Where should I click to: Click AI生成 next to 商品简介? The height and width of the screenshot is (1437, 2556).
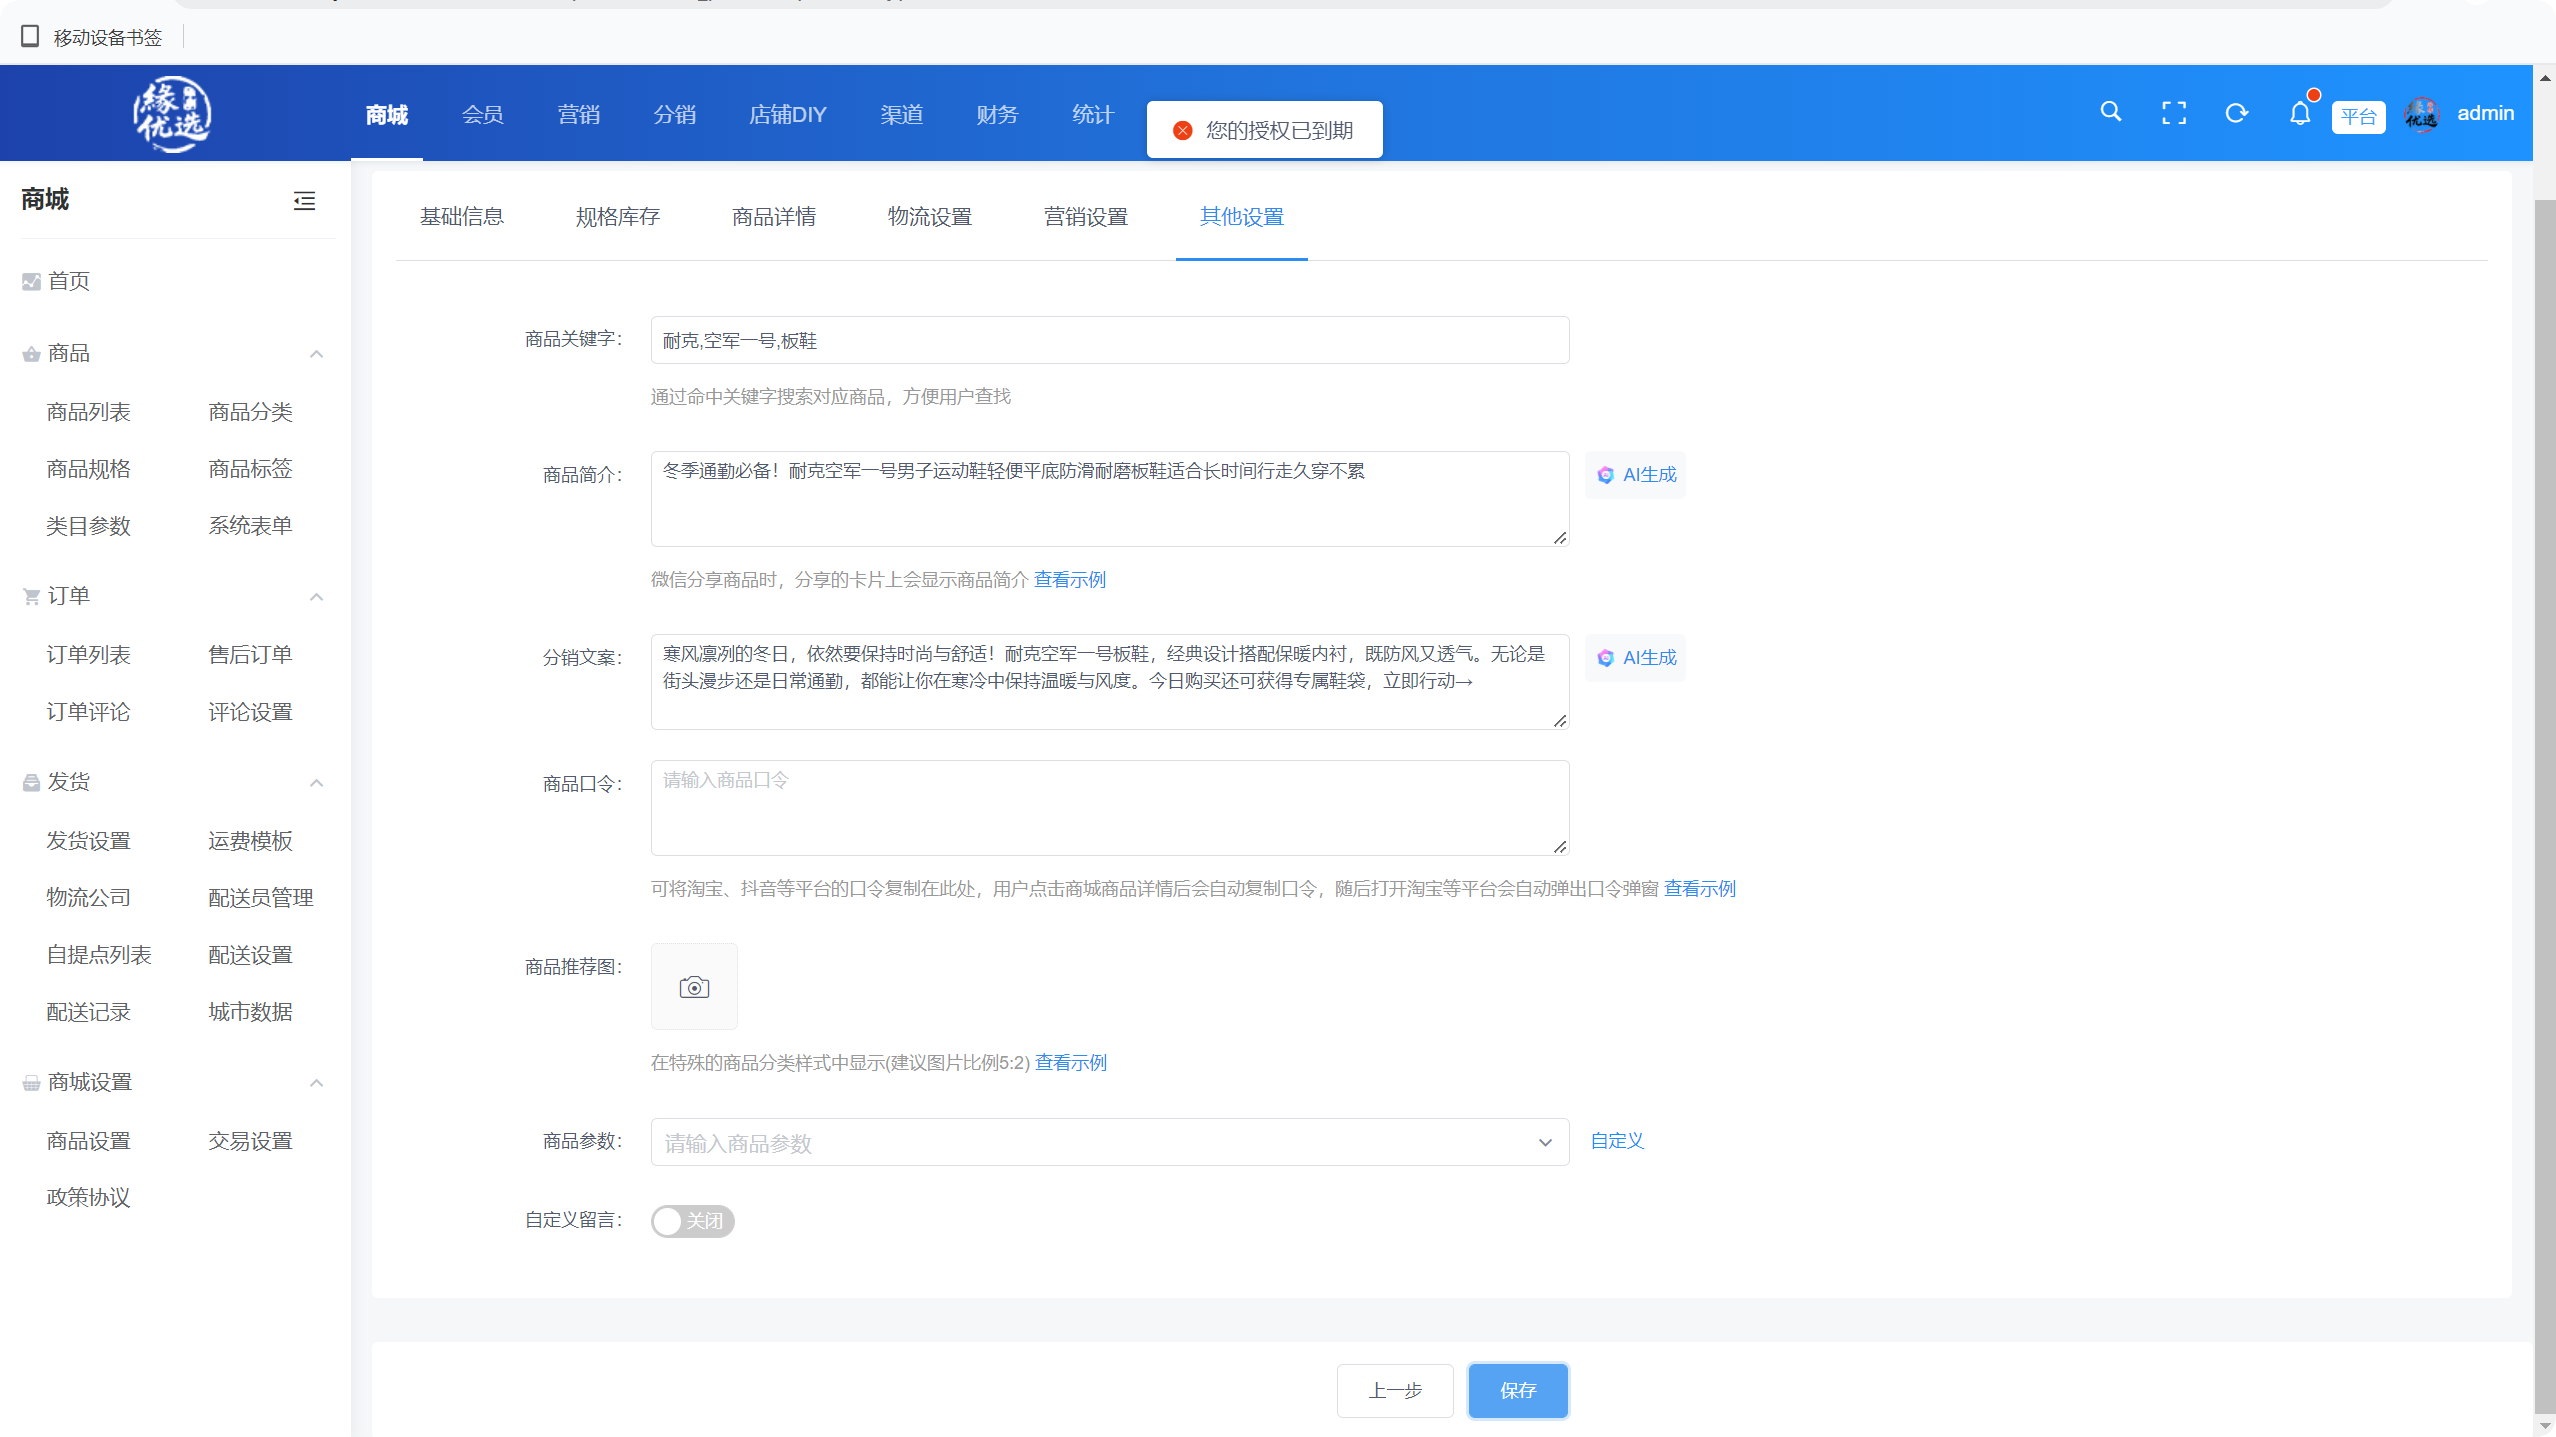tap(1636, 475)
